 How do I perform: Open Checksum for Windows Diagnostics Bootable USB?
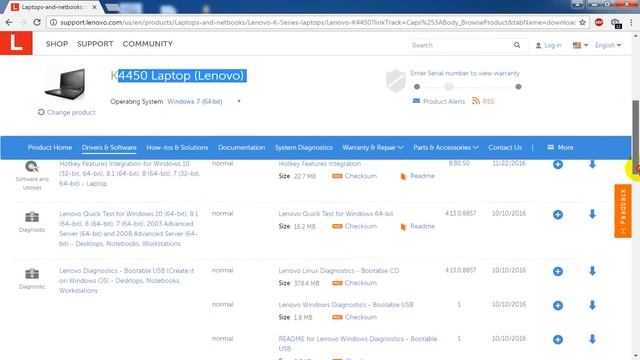pos(355,317)
